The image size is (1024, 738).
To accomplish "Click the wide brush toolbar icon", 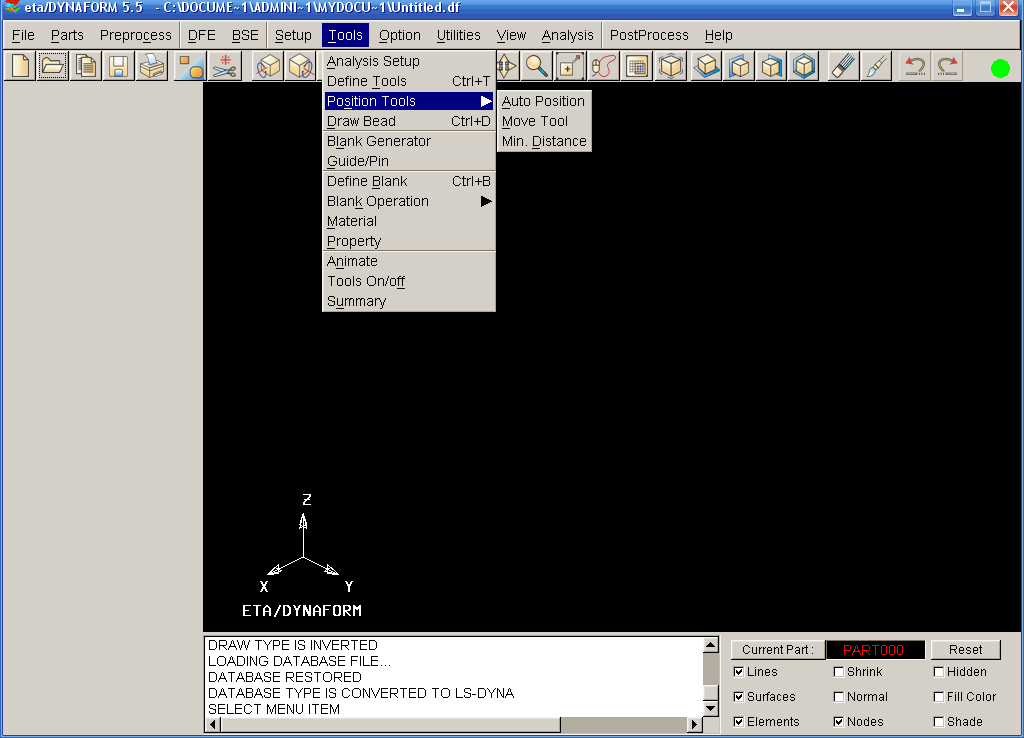I will (x=843, y=67).
